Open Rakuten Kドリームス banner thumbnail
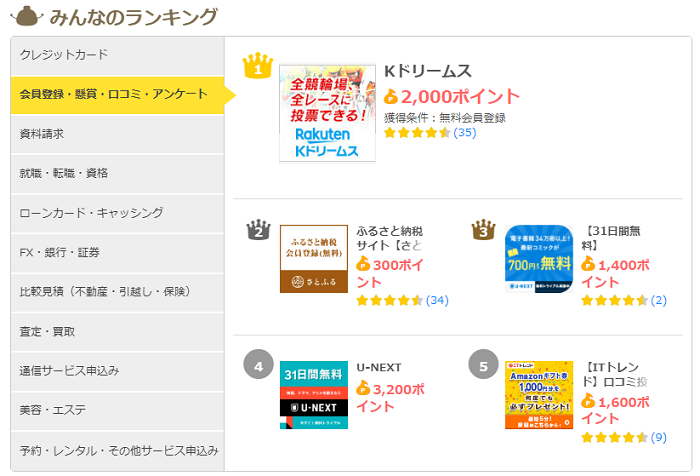 point(327,112)
